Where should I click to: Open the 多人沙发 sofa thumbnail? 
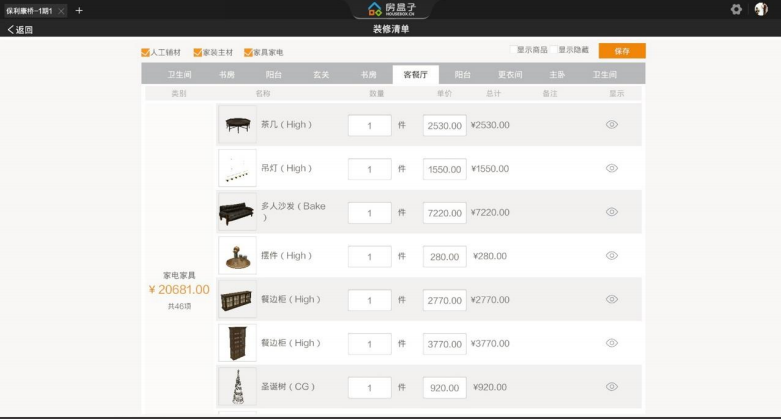[x=238, y=212]
